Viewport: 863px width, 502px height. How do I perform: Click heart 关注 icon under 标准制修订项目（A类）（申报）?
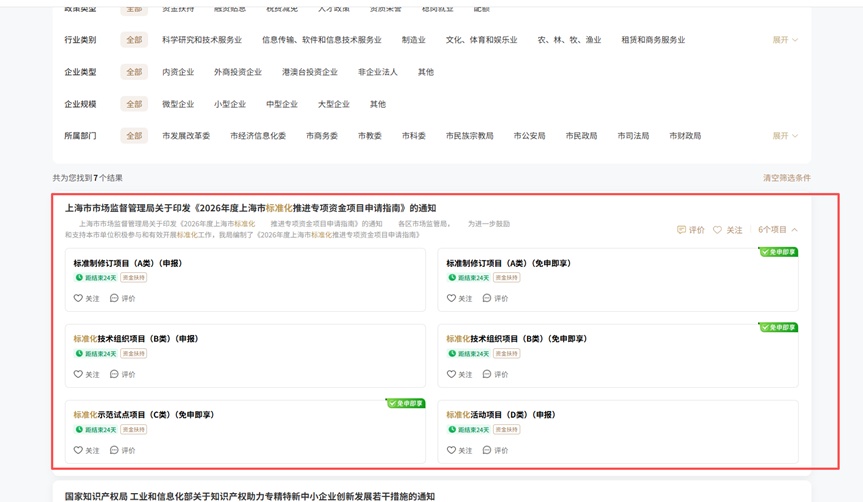[x=78, y=298]
